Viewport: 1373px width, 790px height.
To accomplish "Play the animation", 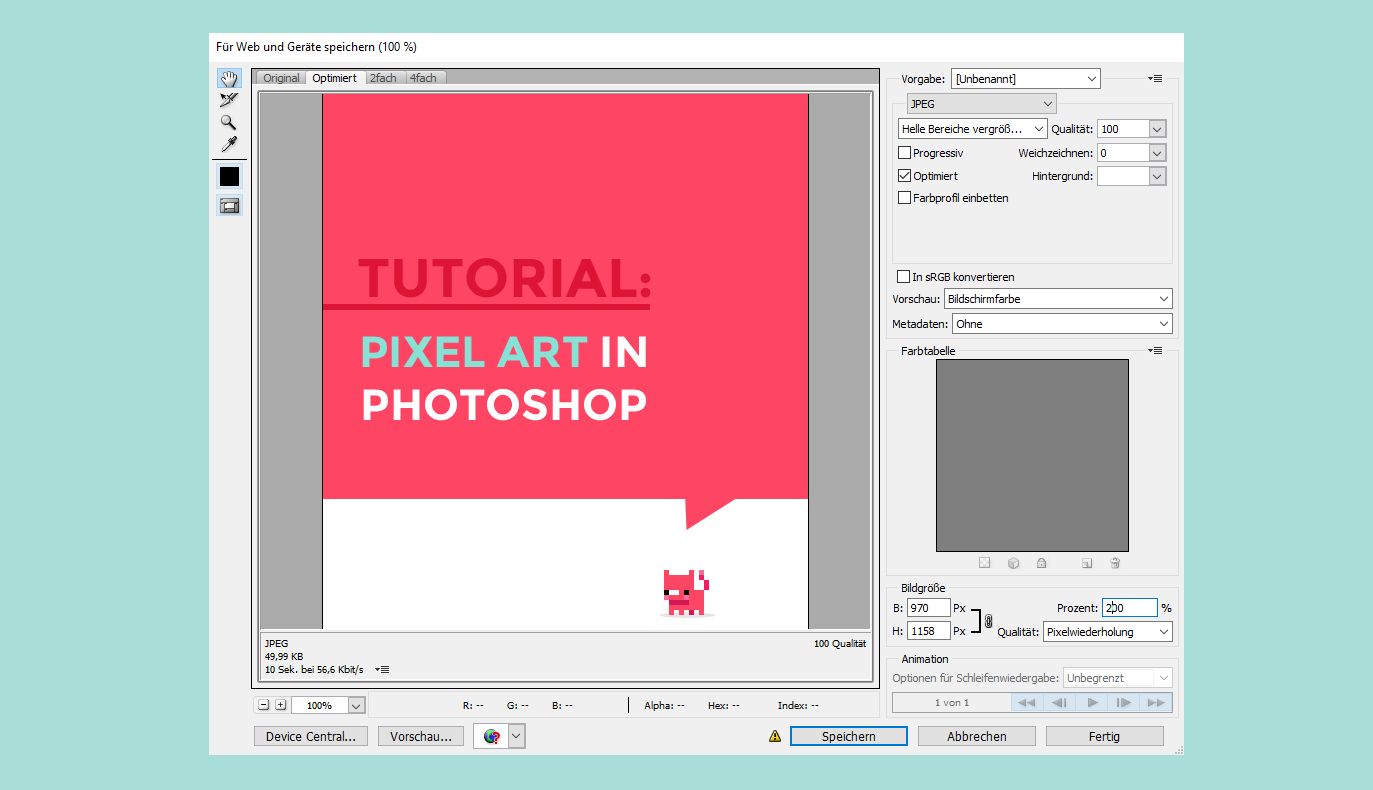I will coord(1092,703).
